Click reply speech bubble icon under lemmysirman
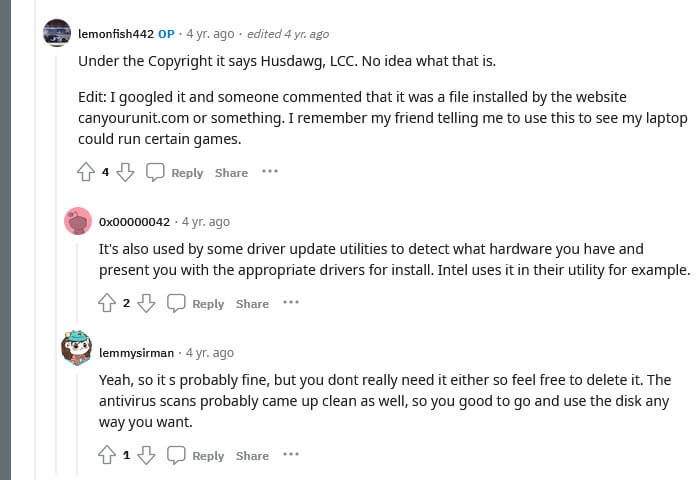Image resolution: width=700 pixels, height=480 pixels. [176, 455]
